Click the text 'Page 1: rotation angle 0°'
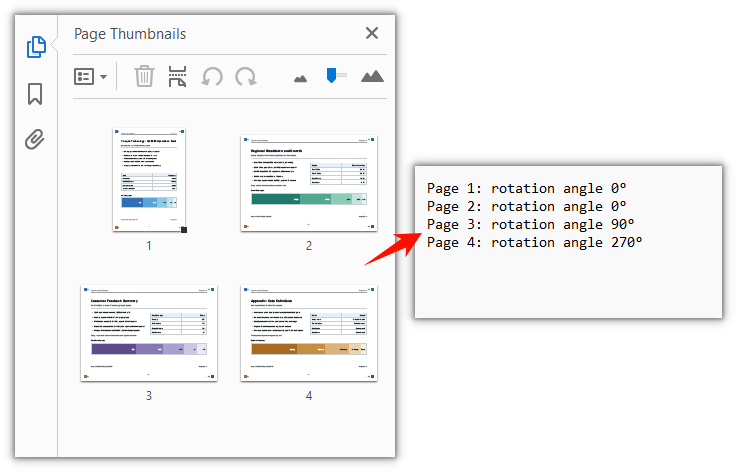The width and height of the screenshot is (737, 472). [x=526, y=189]
